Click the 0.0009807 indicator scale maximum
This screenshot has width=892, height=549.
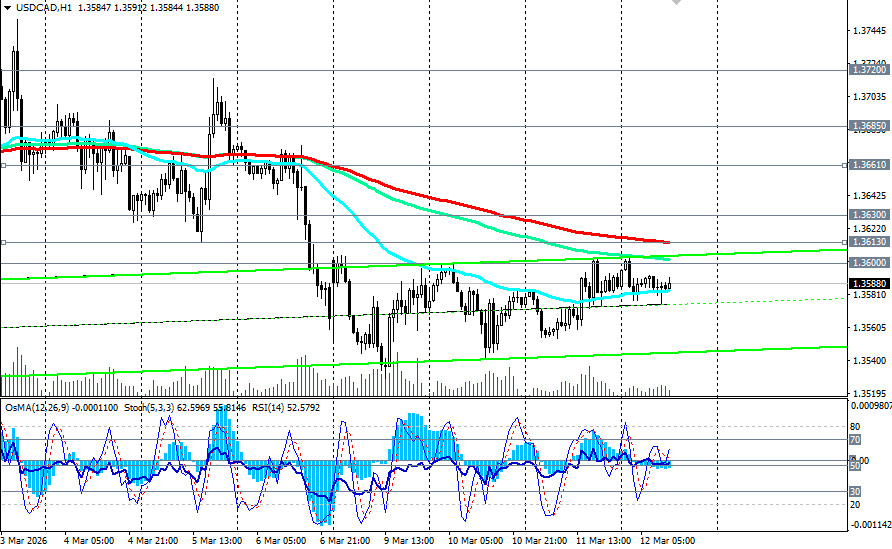pos(871,406)
